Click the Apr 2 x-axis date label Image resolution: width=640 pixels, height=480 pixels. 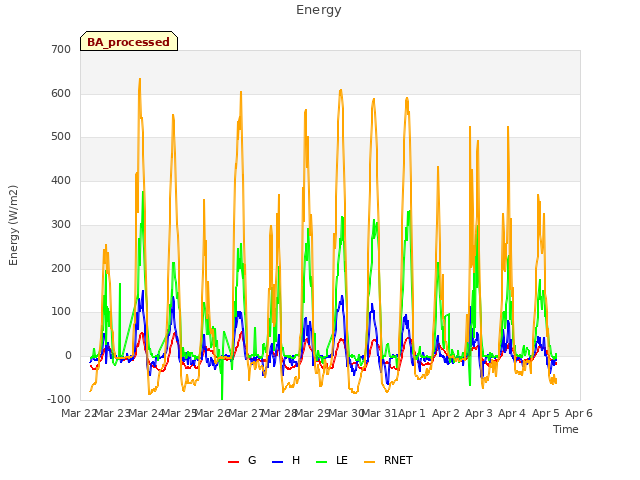coord(446,413)
